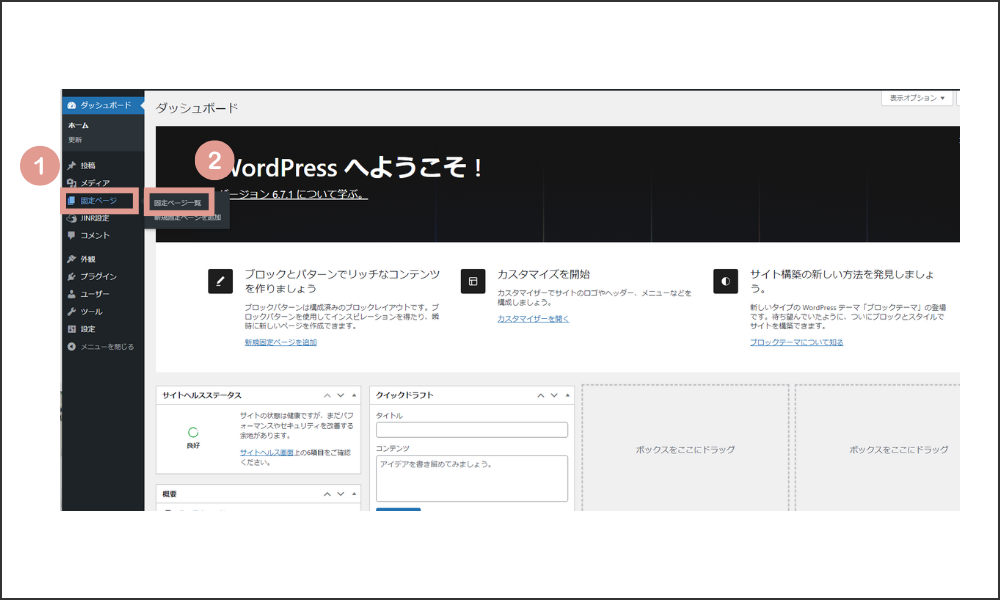Image resolution: width=1000 pixels, height=600 pixels.
Task: Move サイトヘルスステータス widget down
Action: click(341, 395)
